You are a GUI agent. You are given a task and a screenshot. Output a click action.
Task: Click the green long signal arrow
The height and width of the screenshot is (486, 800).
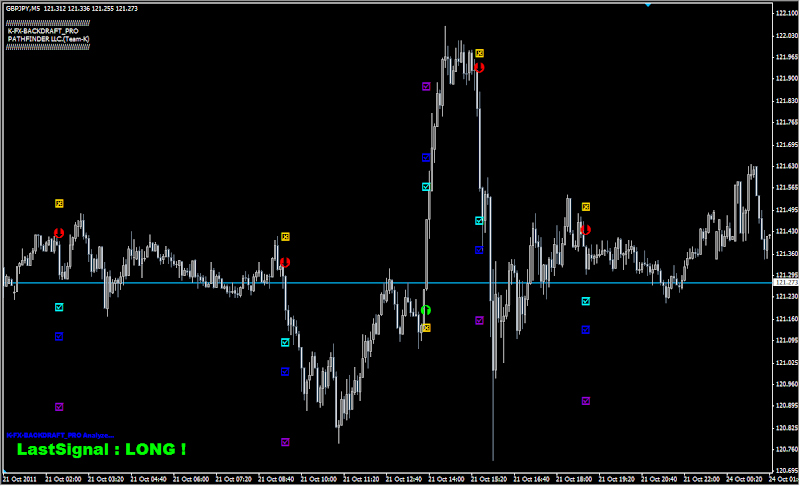(x=426, y=310)
